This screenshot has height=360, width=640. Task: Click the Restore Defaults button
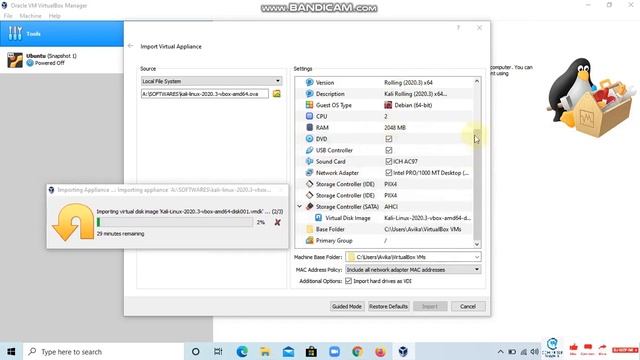point(388,306)
